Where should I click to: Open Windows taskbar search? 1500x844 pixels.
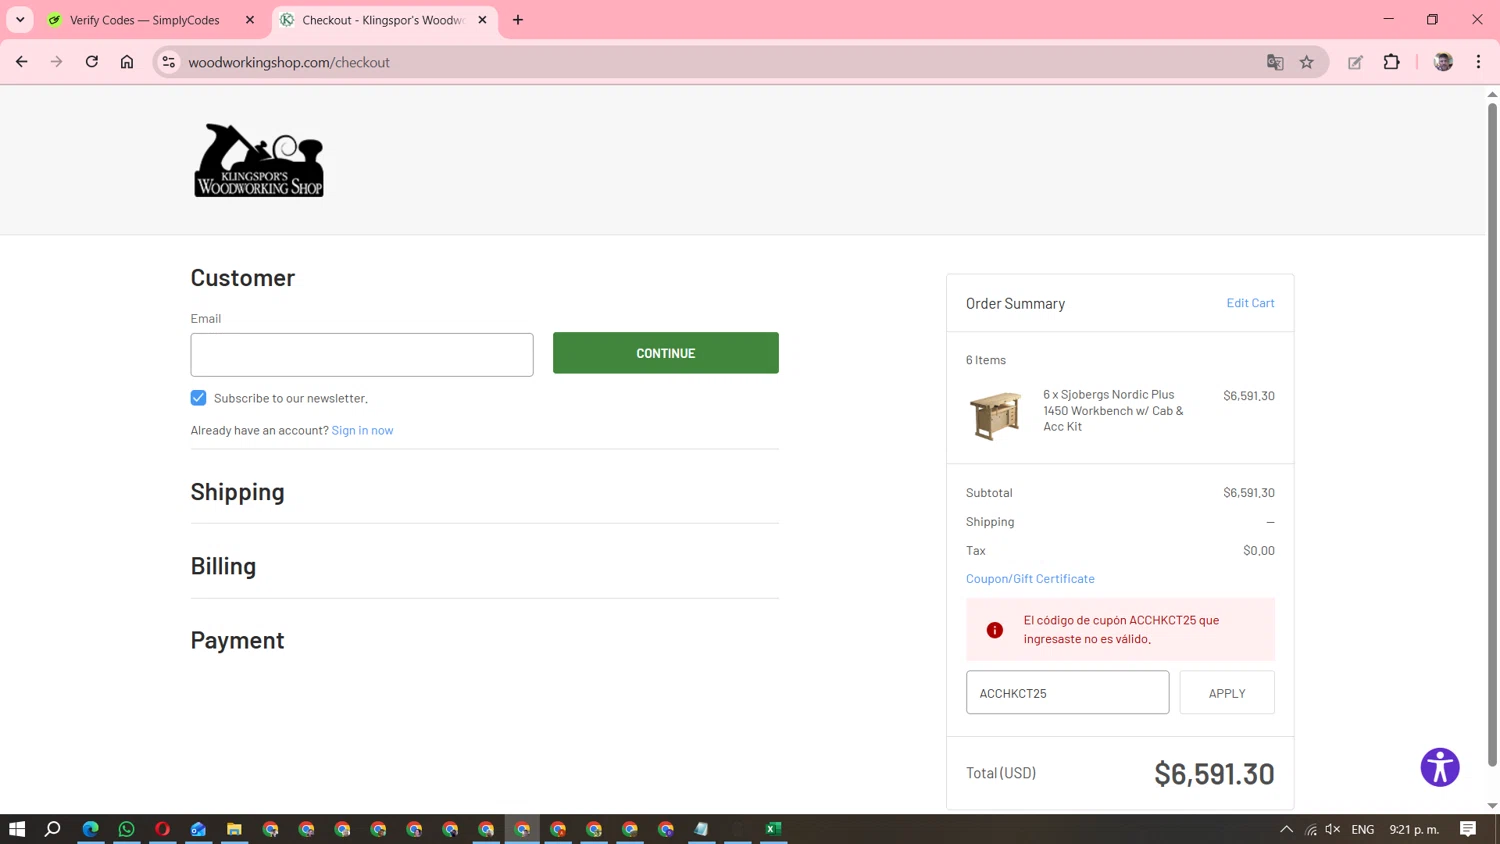coord(53,829)
